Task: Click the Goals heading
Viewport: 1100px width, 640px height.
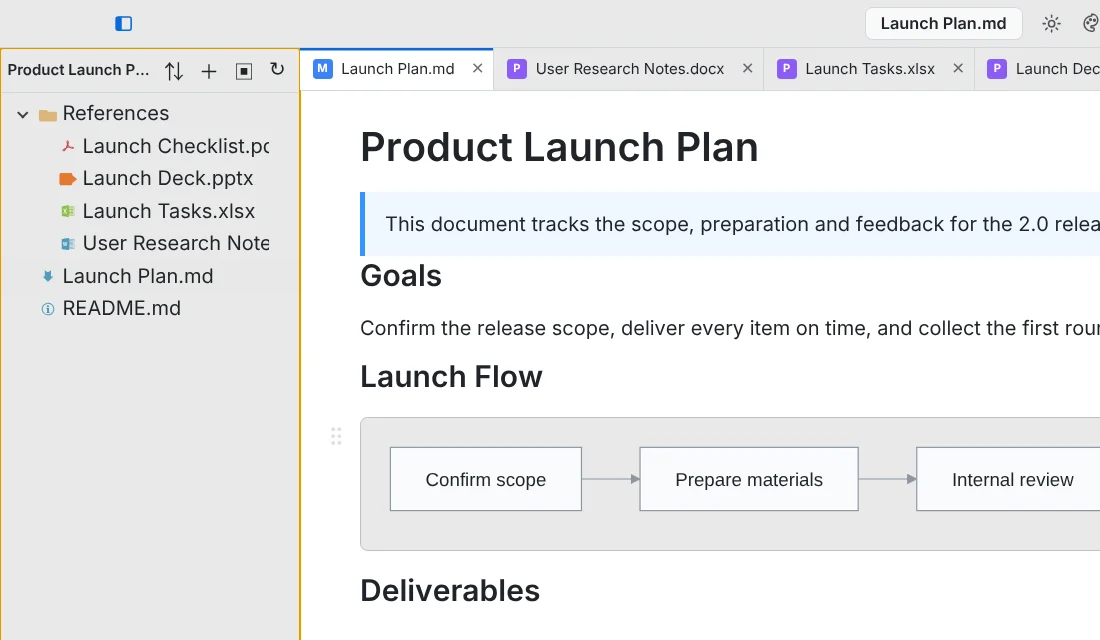Action: coord(401,276)
